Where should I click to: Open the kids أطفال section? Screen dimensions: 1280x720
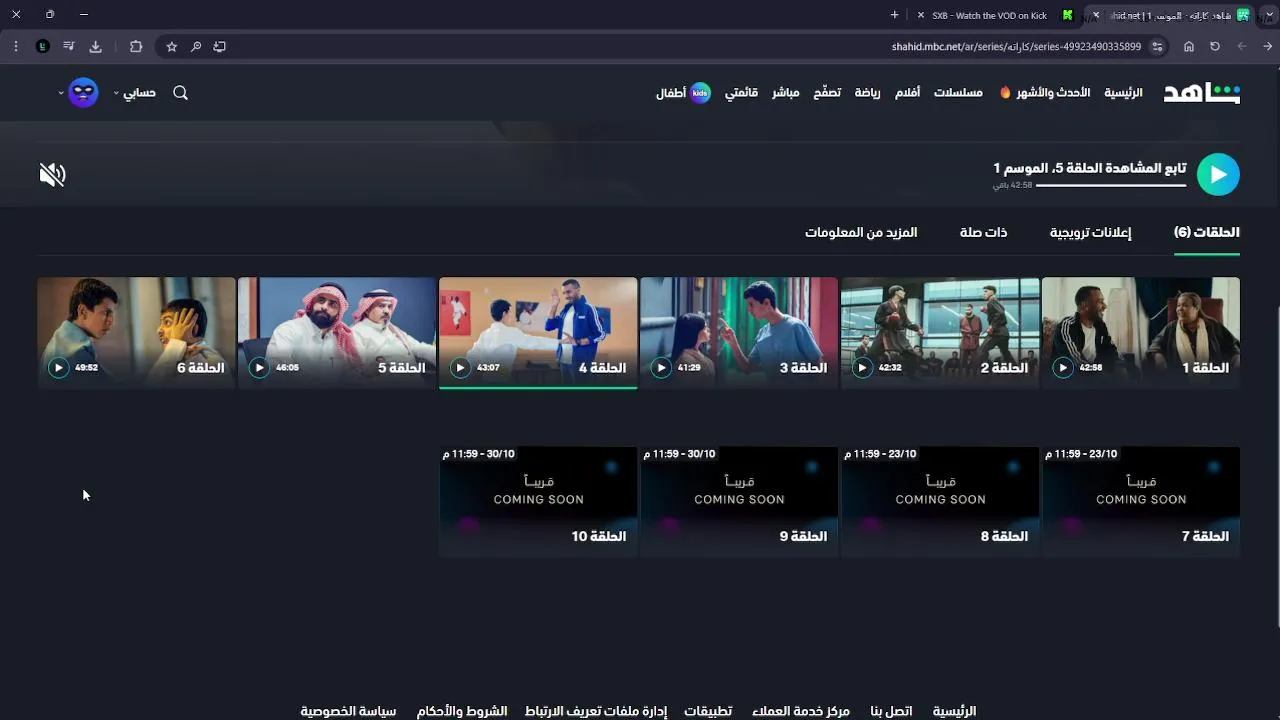[x=684, y=93]
